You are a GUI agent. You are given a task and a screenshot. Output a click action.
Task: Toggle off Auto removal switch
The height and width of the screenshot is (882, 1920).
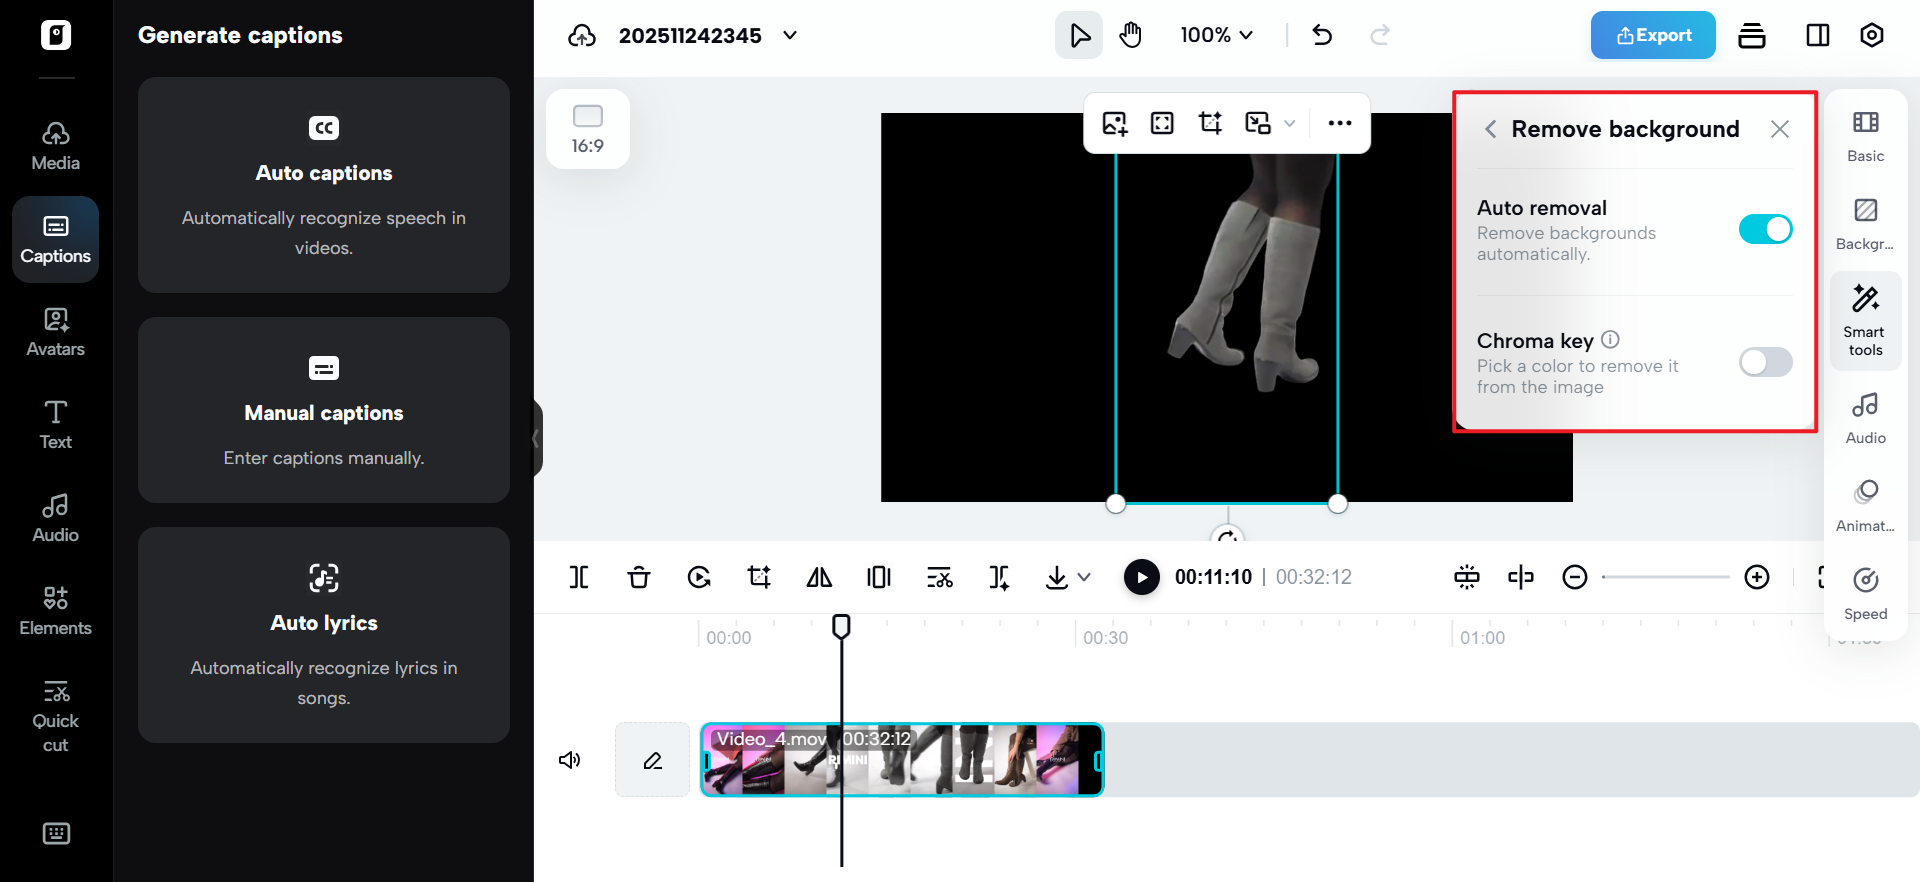click(x=1766, y=229)
